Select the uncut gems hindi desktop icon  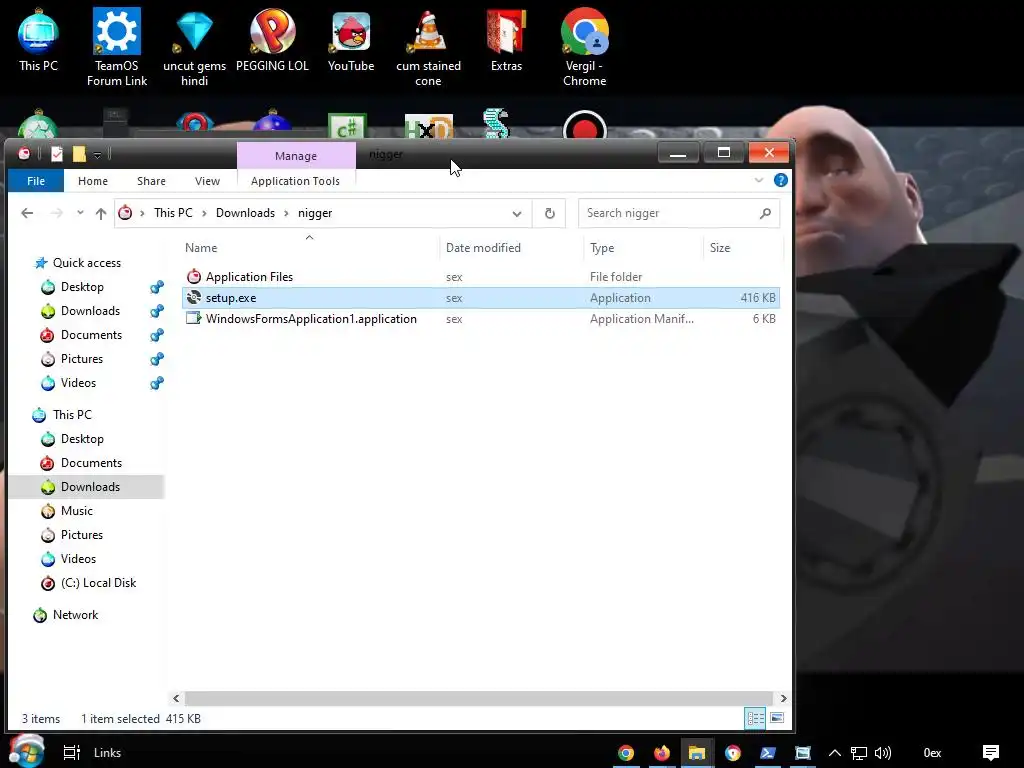tap(195, 47)
